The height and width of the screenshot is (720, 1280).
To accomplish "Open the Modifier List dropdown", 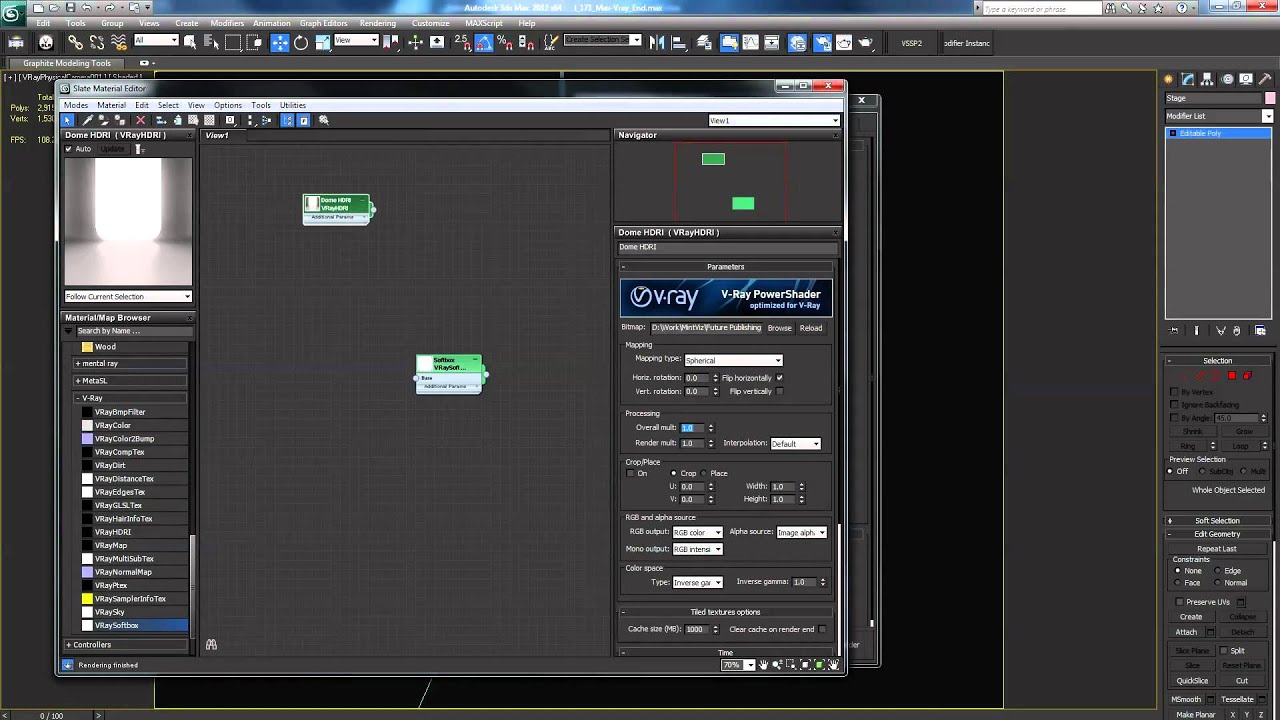I will pos(1219,116).
